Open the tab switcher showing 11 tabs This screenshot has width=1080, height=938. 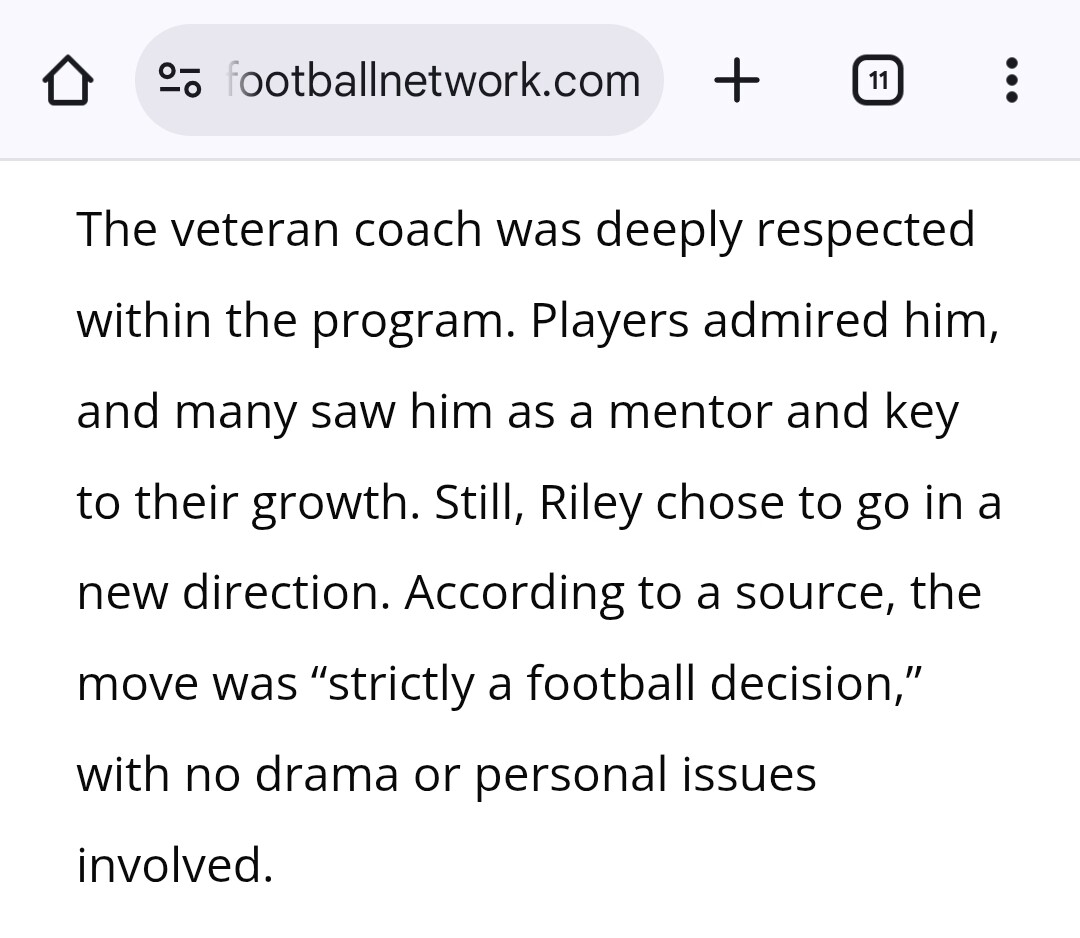point(877,81)
